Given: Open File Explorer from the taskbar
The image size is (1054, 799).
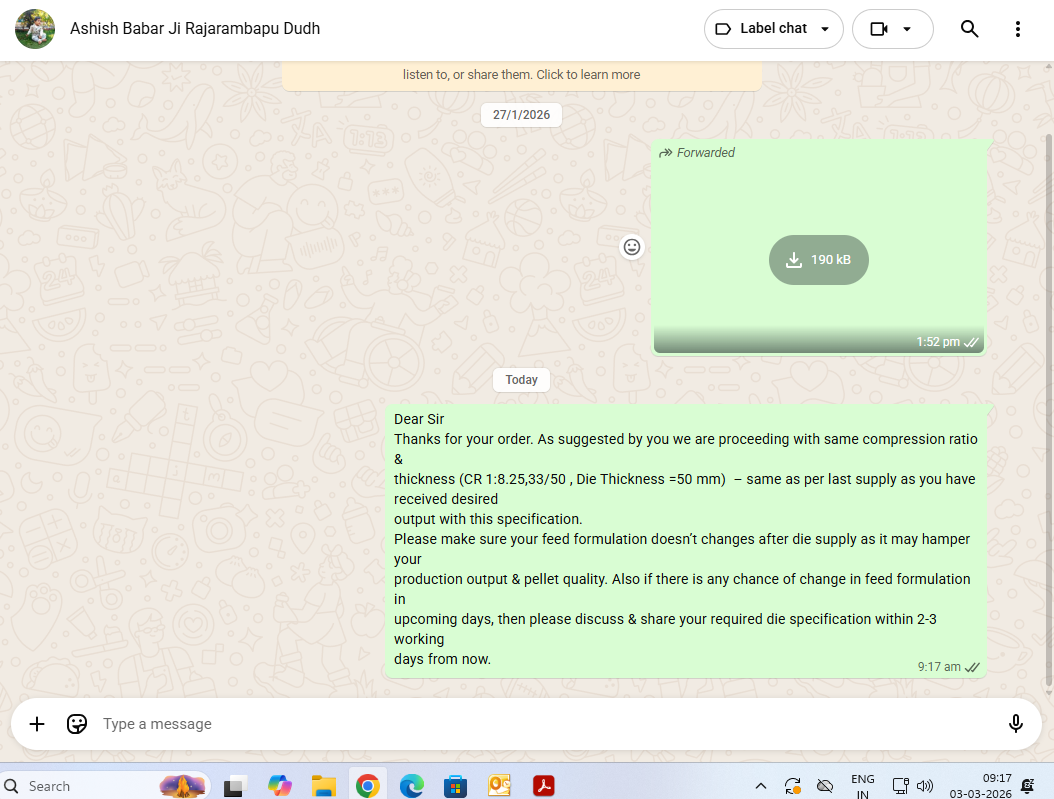Looking at the screenshot, I should coord(322,786).
